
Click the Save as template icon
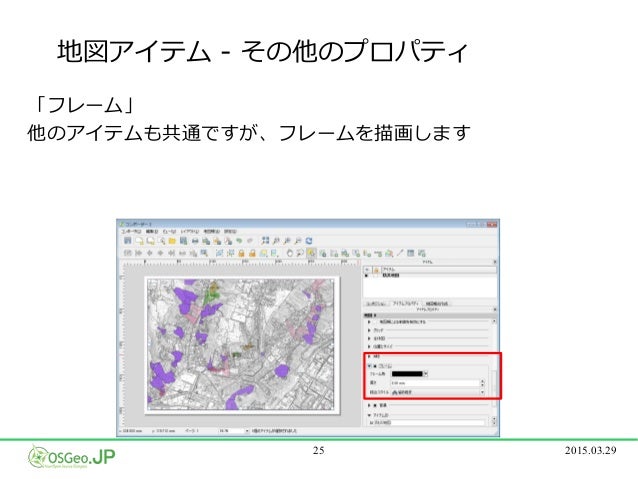click(183, 241)
